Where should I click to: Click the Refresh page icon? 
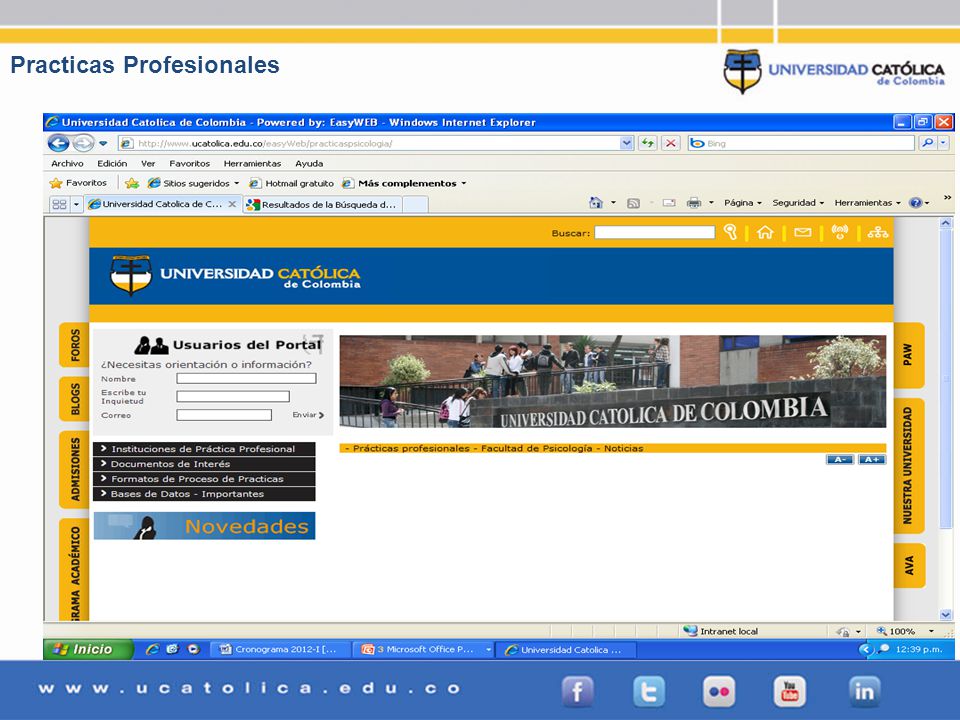[x=647, y=143]
